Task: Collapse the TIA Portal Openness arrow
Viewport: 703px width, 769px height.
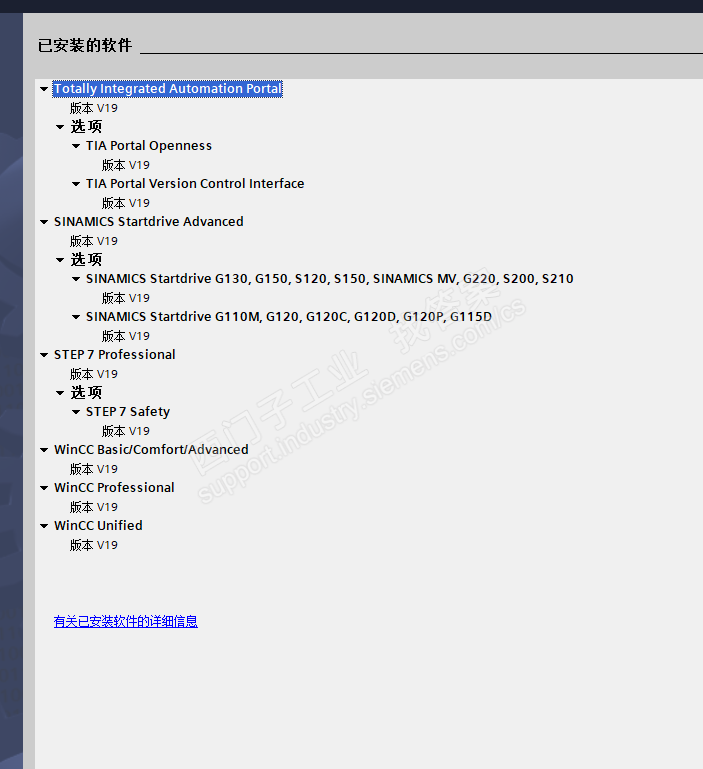Action: pos(76,146)
